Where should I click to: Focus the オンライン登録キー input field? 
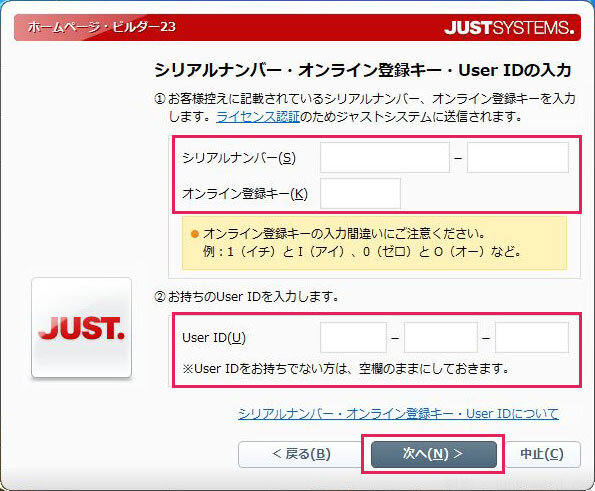pyautogui.click(x=360, y=194)
